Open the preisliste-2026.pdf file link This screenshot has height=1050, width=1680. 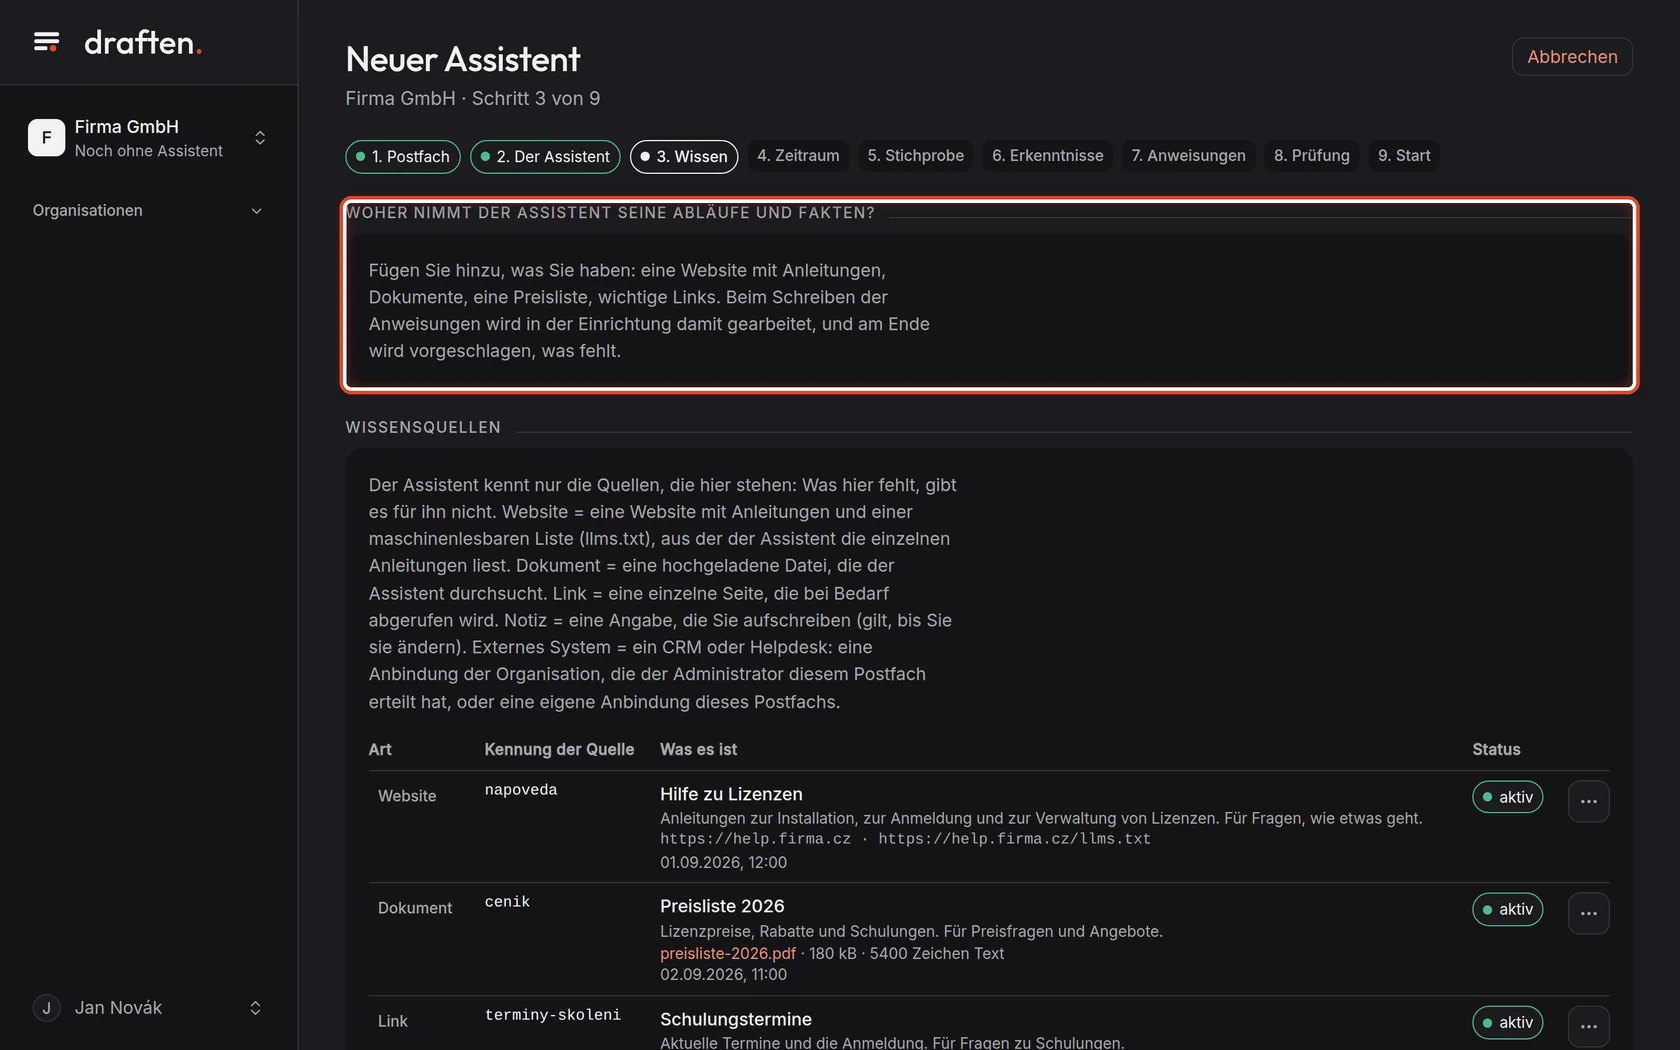728,954
